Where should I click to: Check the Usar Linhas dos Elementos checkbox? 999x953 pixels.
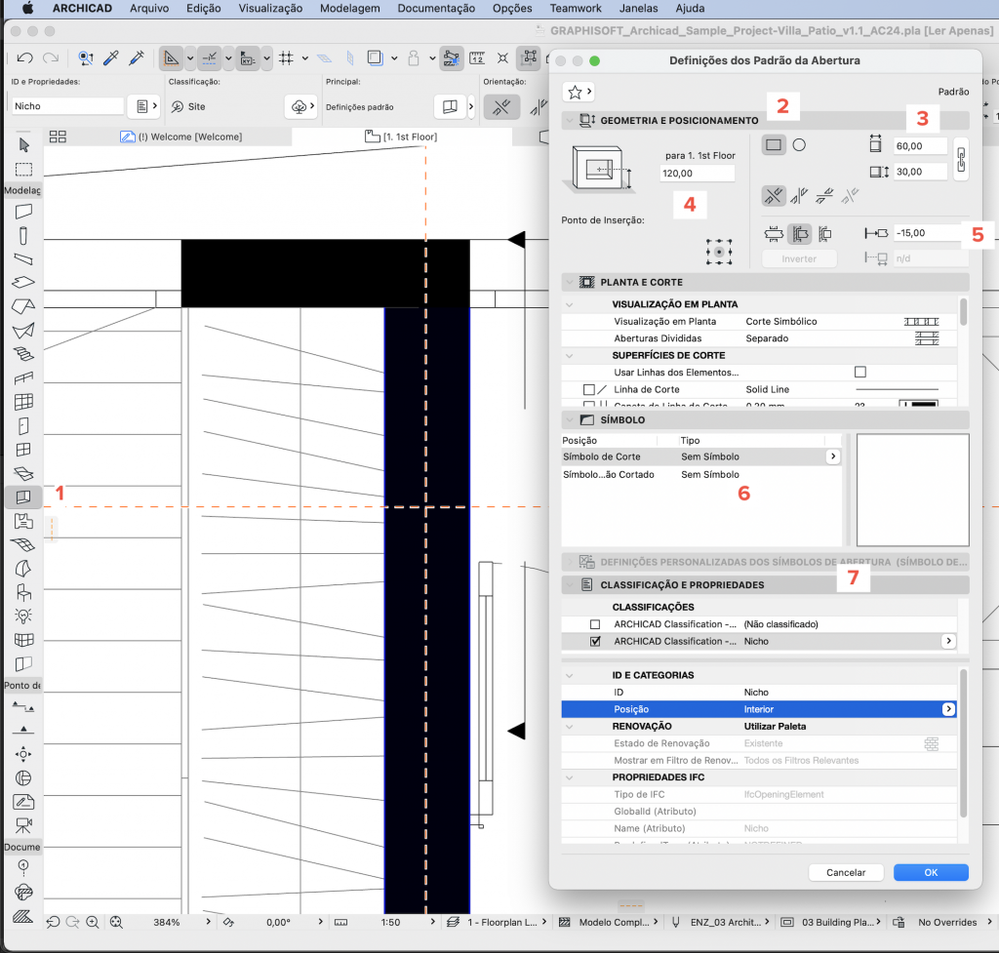pos(860,372)
